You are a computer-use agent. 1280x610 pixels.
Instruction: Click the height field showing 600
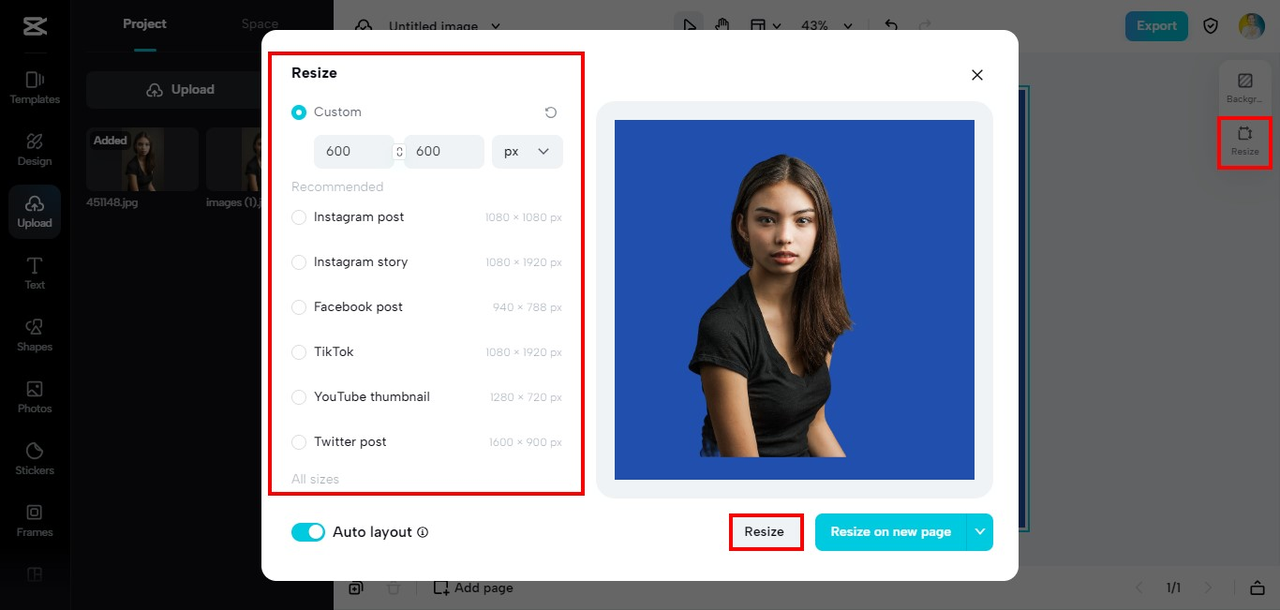click(x=444, y=151)
